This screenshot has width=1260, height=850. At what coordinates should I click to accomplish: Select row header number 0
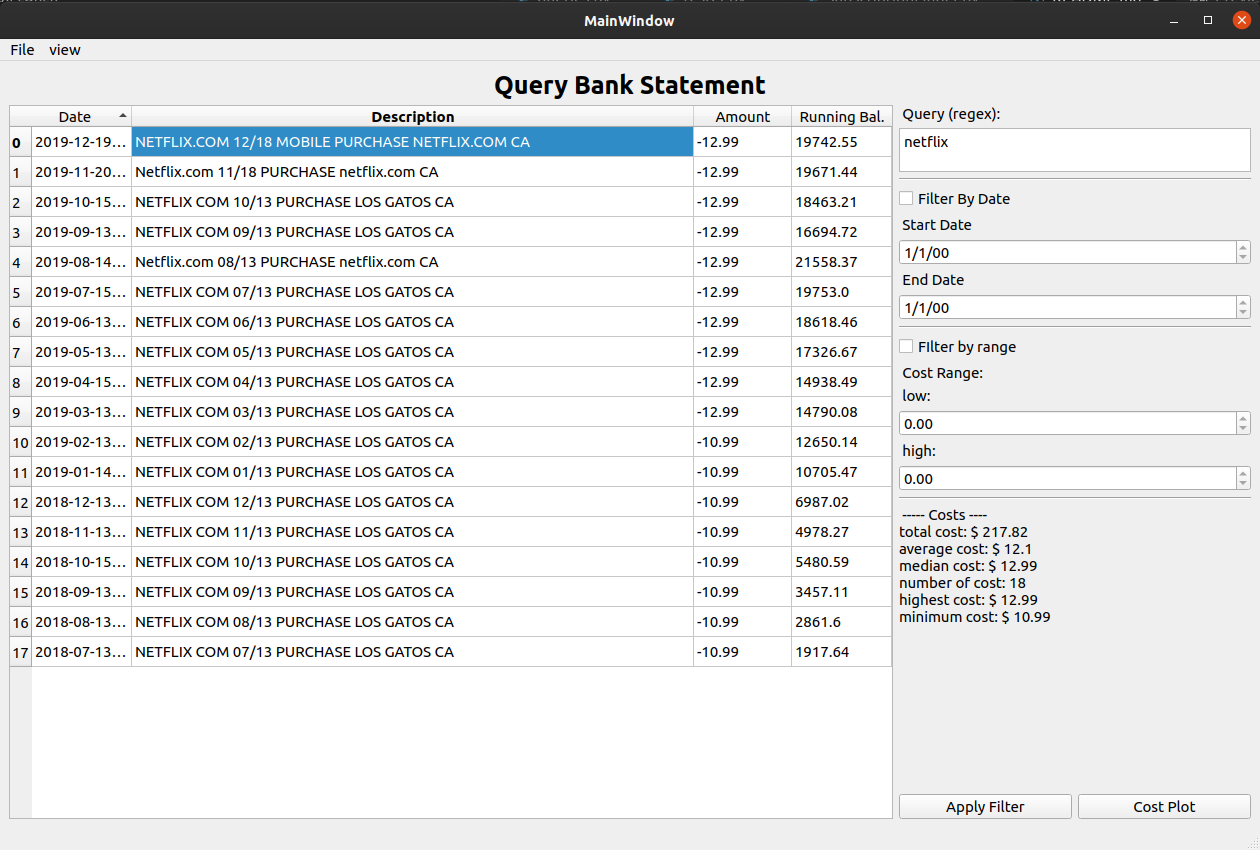[x=21, y=142]
